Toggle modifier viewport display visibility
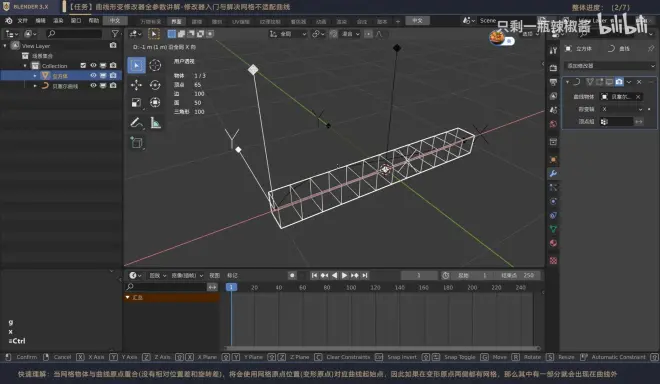 tap(609, 82)
